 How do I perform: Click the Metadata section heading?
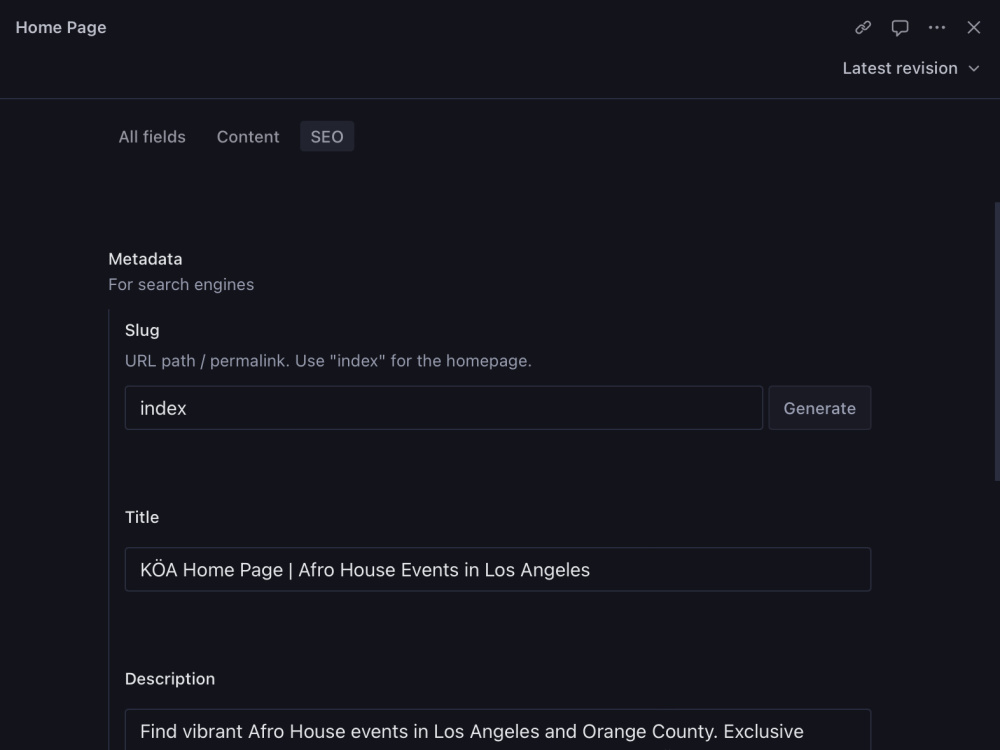click(x=145, y=259)
